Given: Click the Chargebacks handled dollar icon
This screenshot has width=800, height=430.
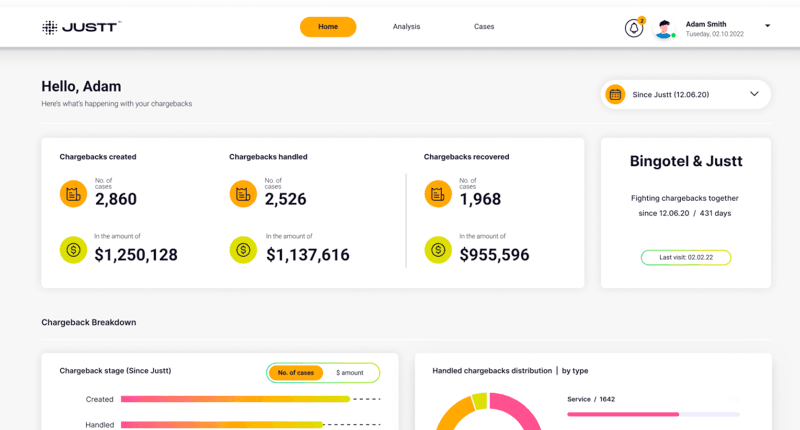Looking at the screenshot, I should point(243,250).
